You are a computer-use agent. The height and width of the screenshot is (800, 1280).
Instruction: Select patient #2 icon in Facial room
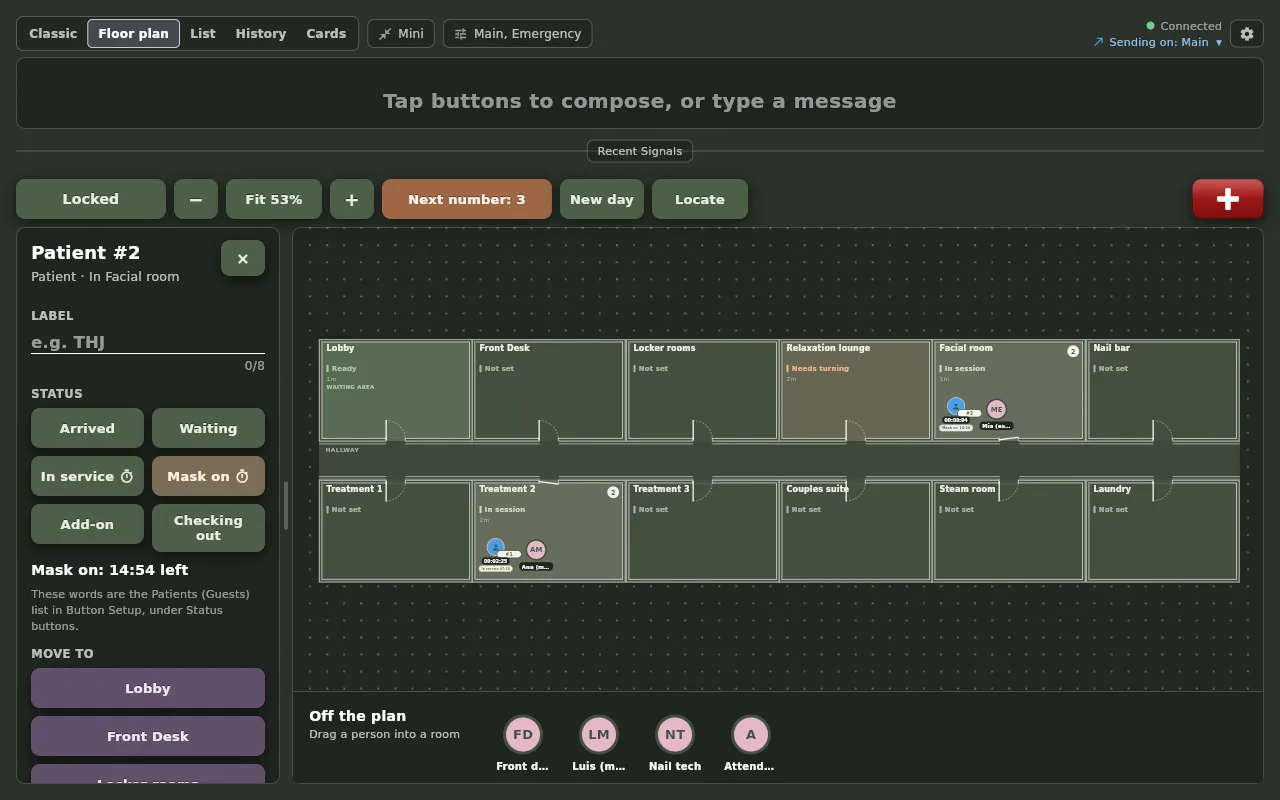coord(956,406)
